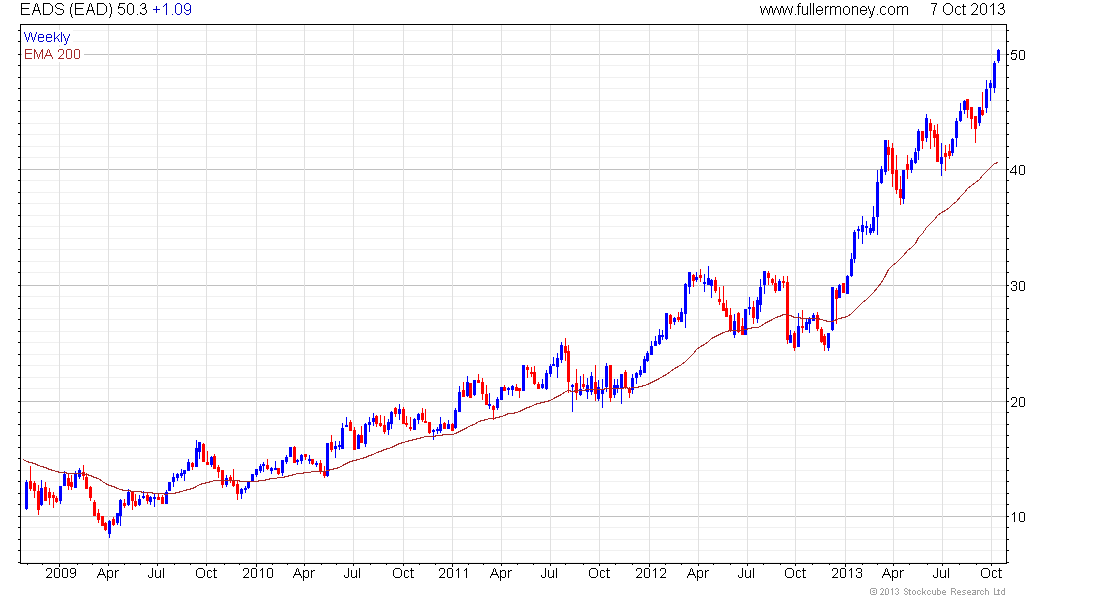The width and height of the screenshot is (1100, 600).
Task: Click the 30 price axis label
Action: point(1018,286)
